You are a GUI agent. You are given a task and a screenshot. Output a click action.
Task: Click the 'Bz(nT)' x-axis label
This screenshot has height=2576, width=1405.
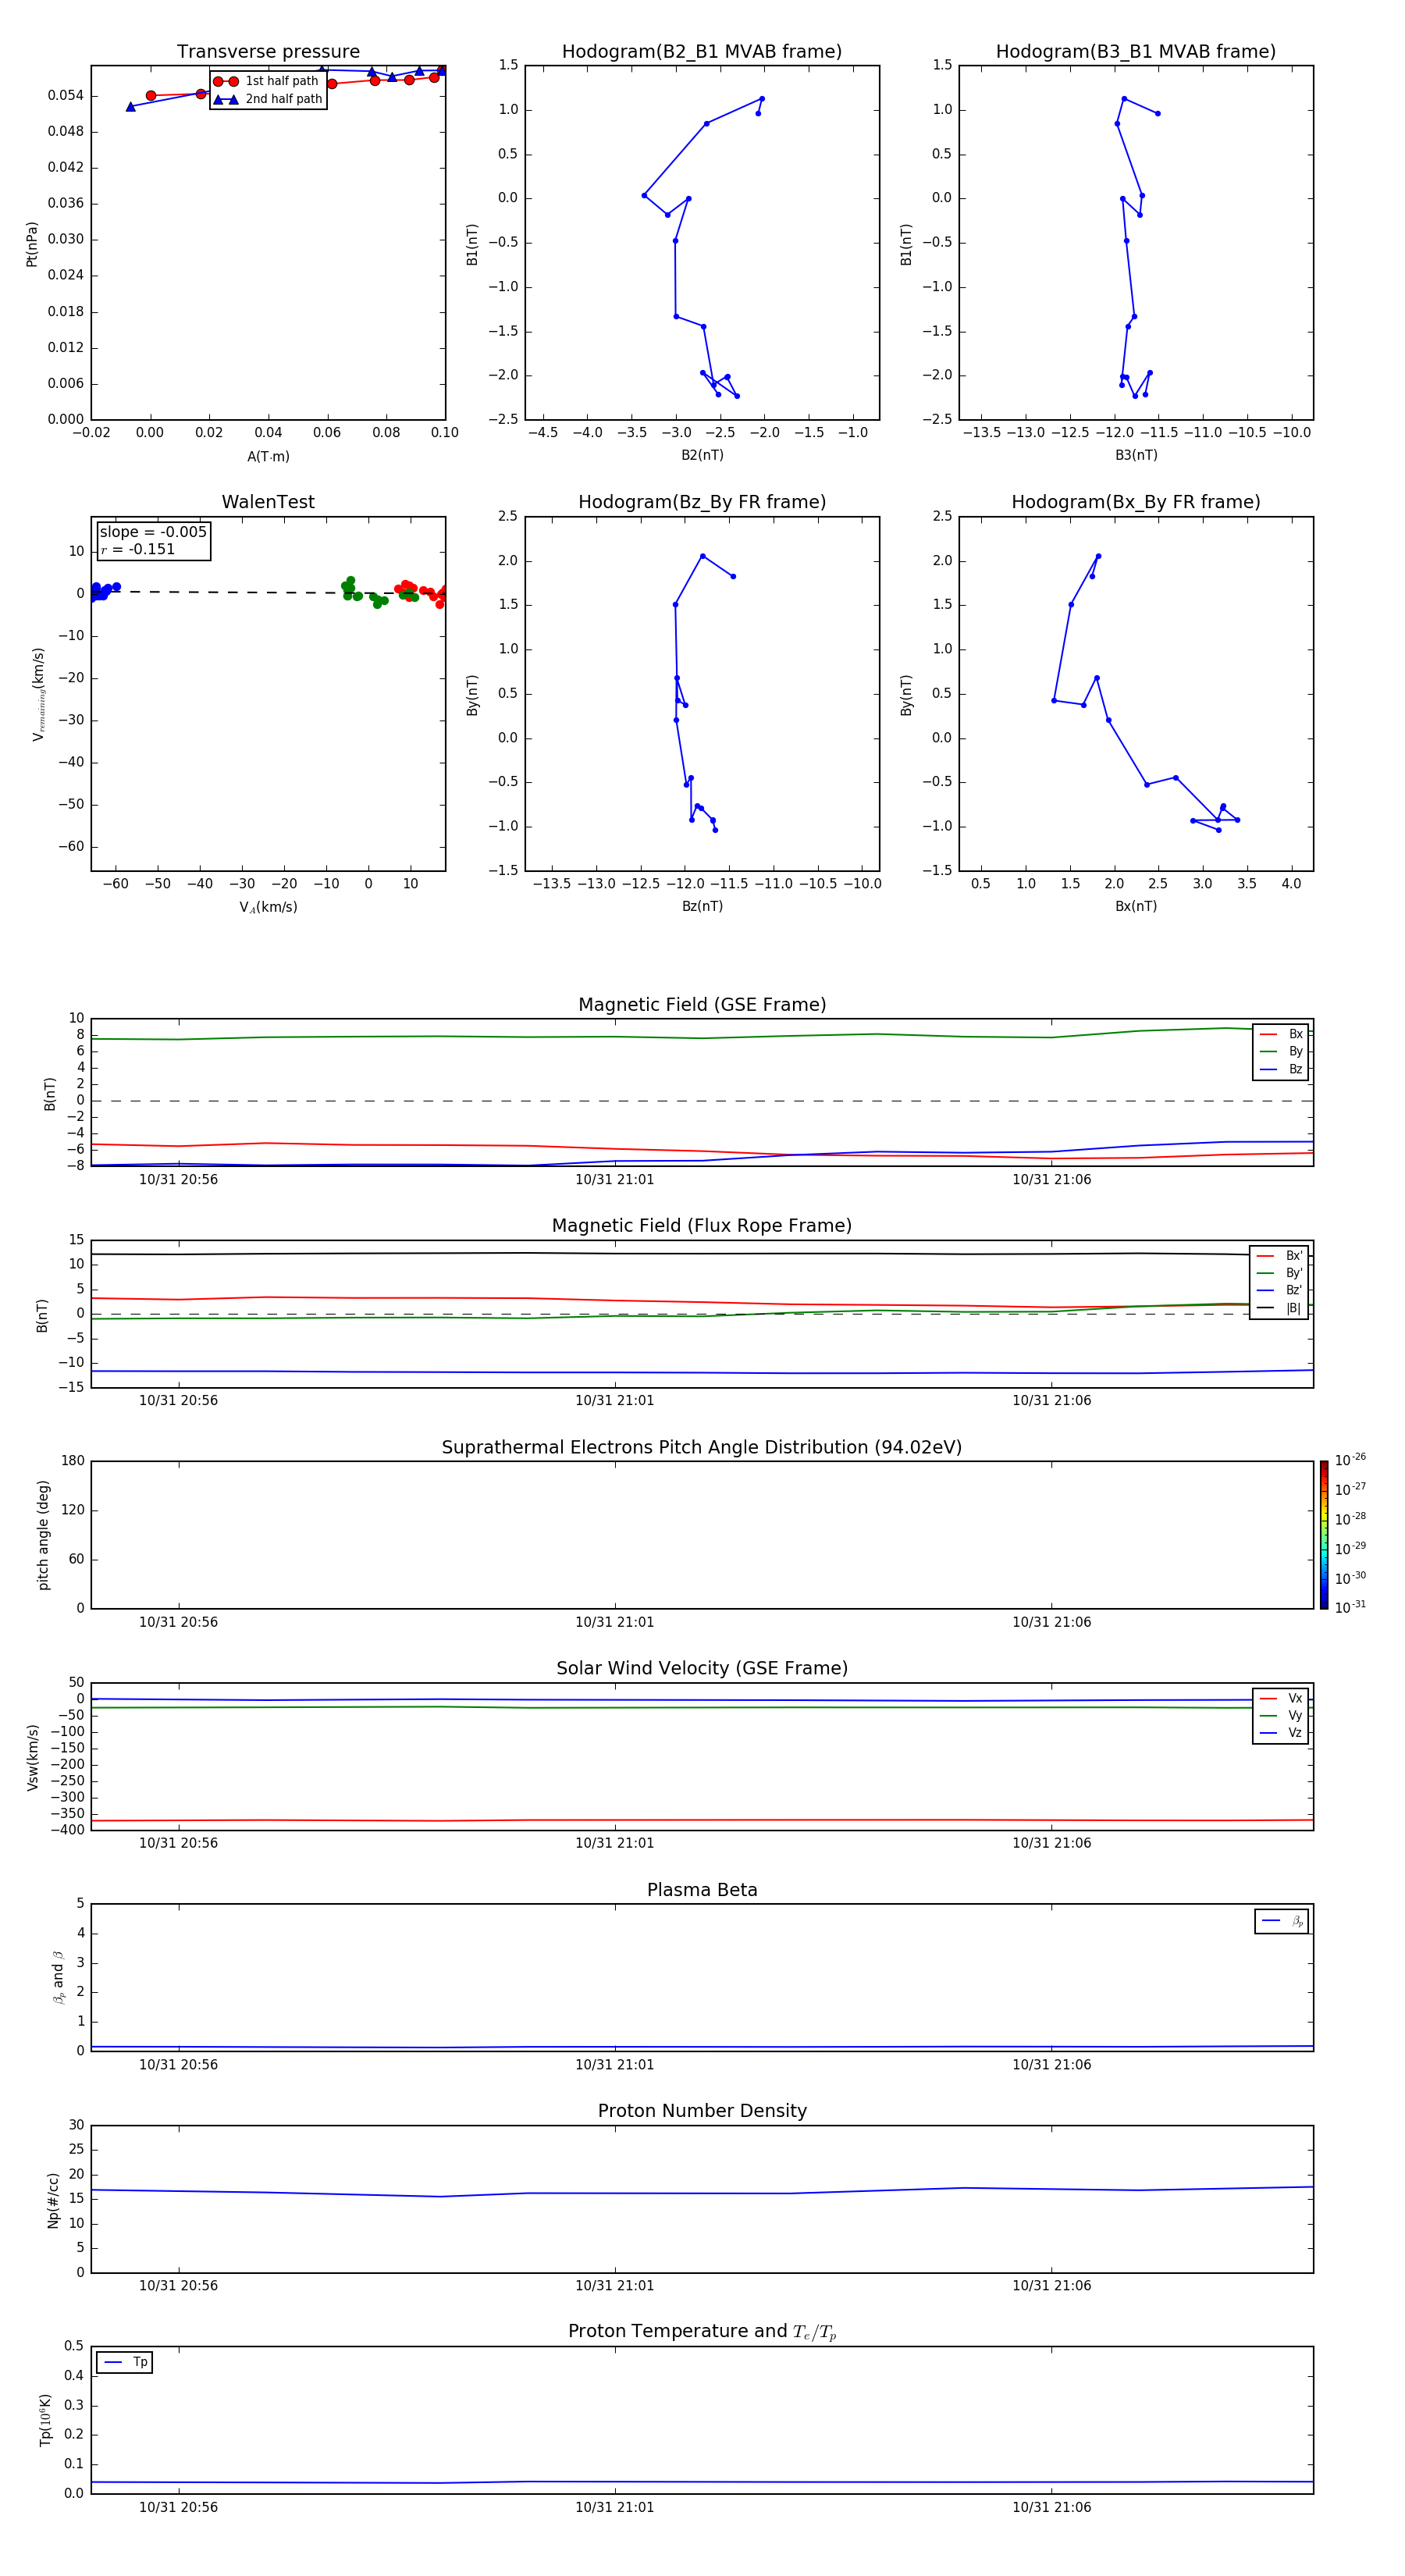pyautogui.click(x=702, y=906)
